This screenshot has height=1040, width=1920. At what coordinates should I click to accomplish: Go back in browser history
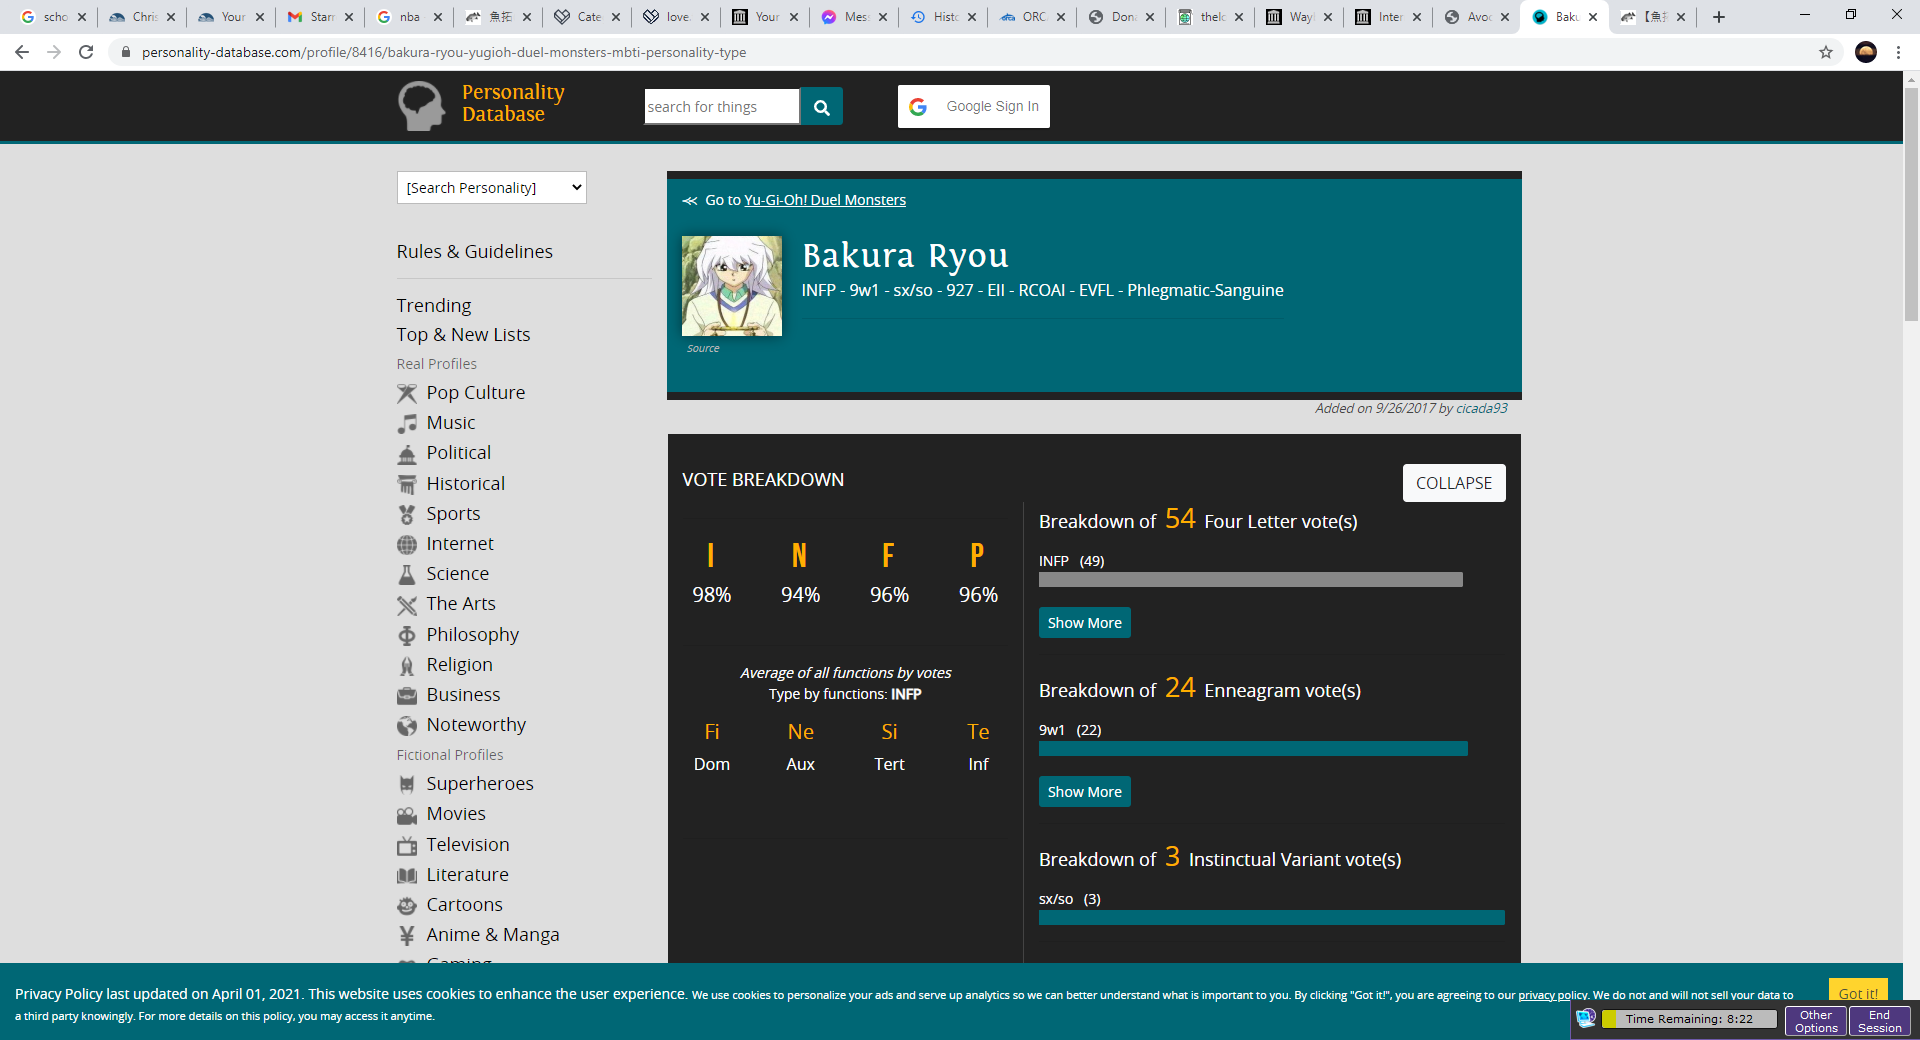point(22,52)
